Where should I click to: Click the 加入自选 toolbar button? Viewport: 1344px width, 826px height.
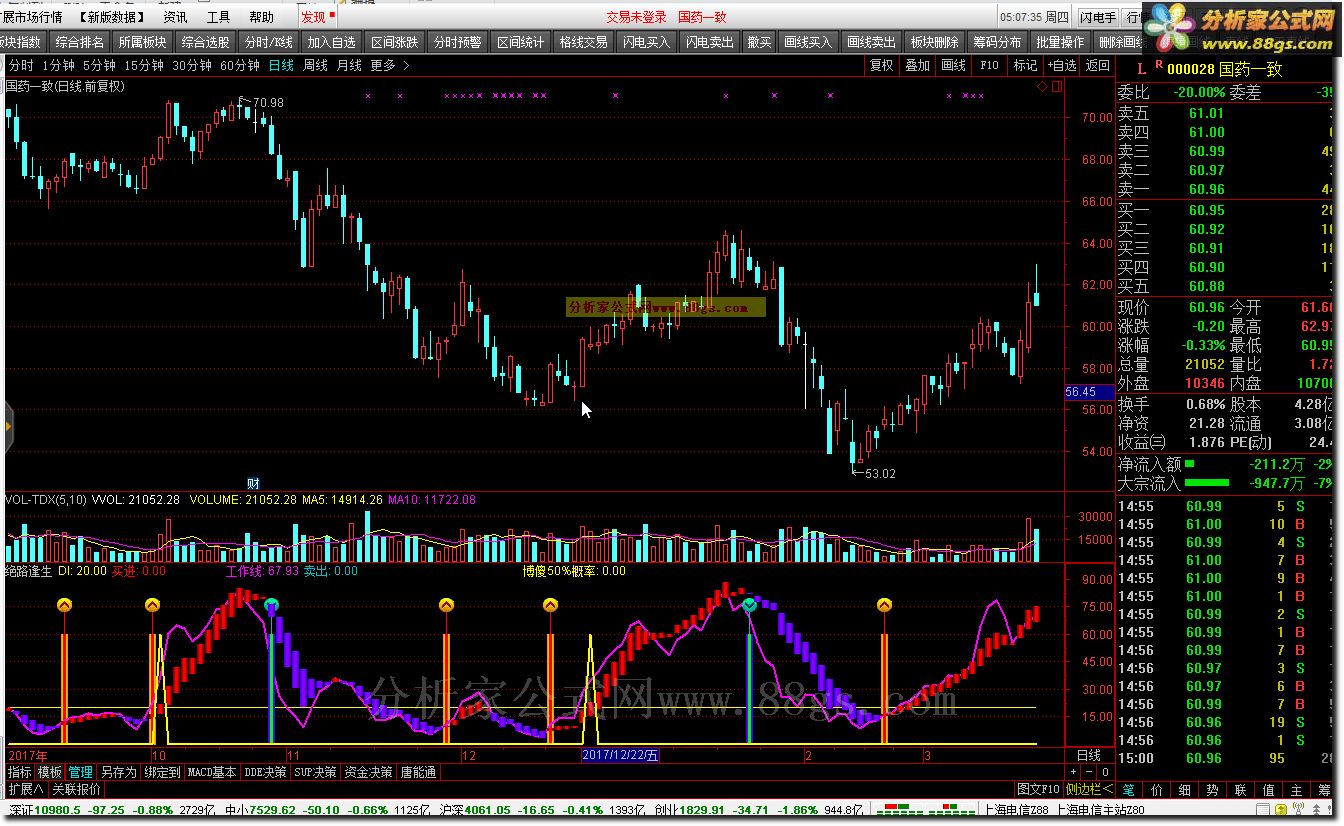332,42
